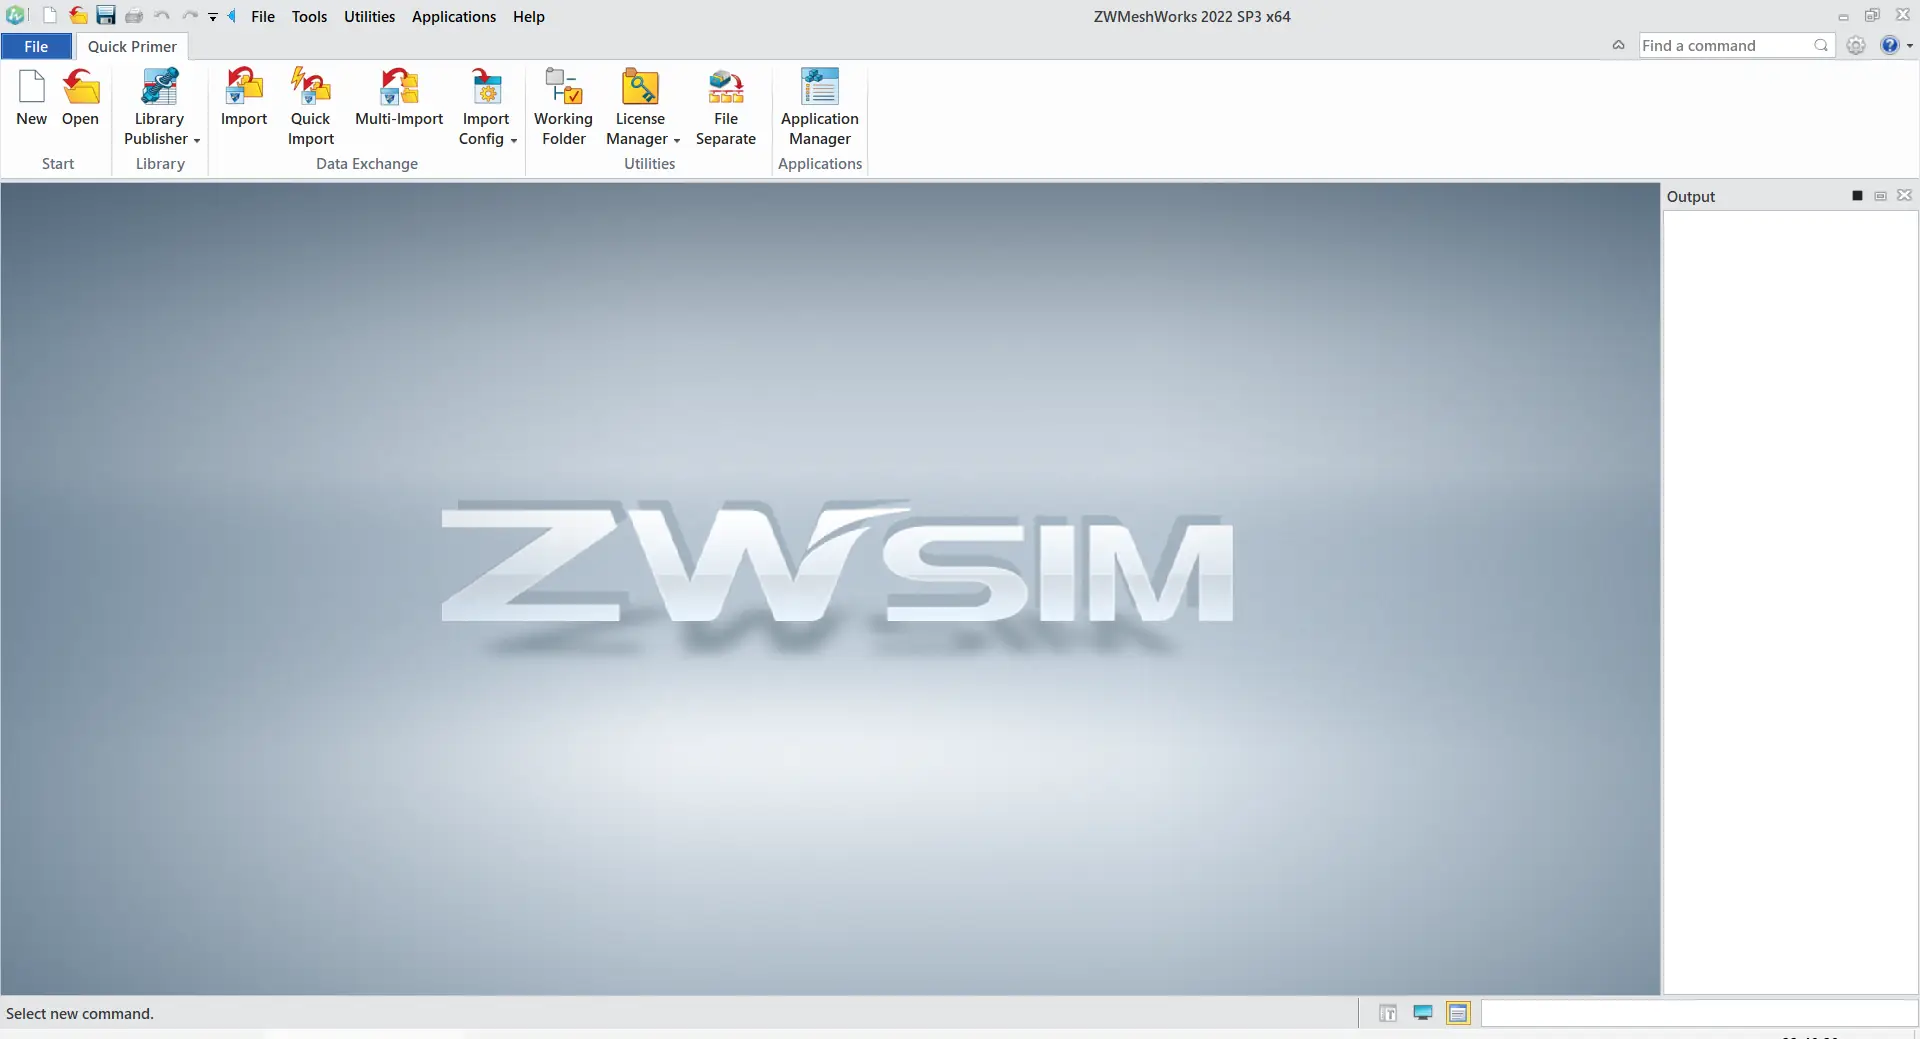Set the Working Folder
The height and width of the screenshot is (1039, 1920).
tap(564, 106)
